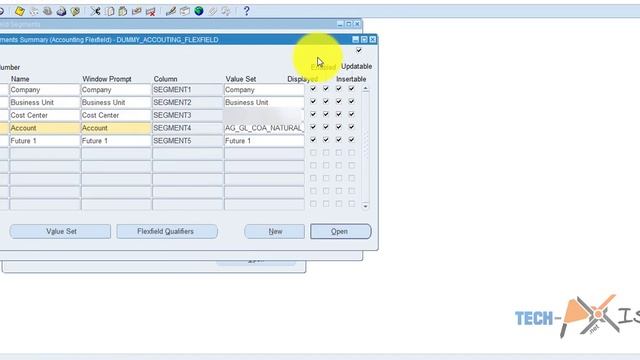
Task: Click the Clear Record eraser icon
Action: 137,11
